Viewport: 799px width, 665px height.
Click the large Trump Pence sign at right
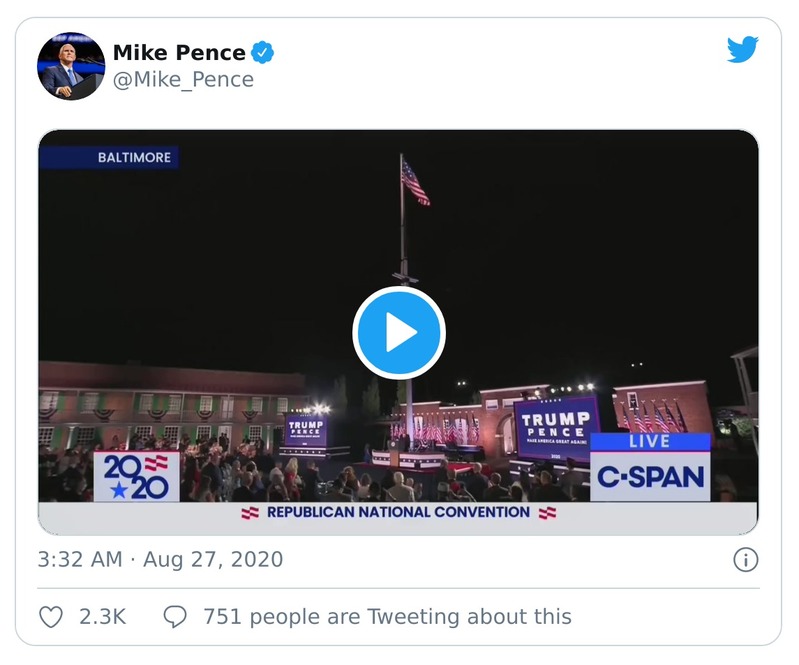tap(557, 427)
